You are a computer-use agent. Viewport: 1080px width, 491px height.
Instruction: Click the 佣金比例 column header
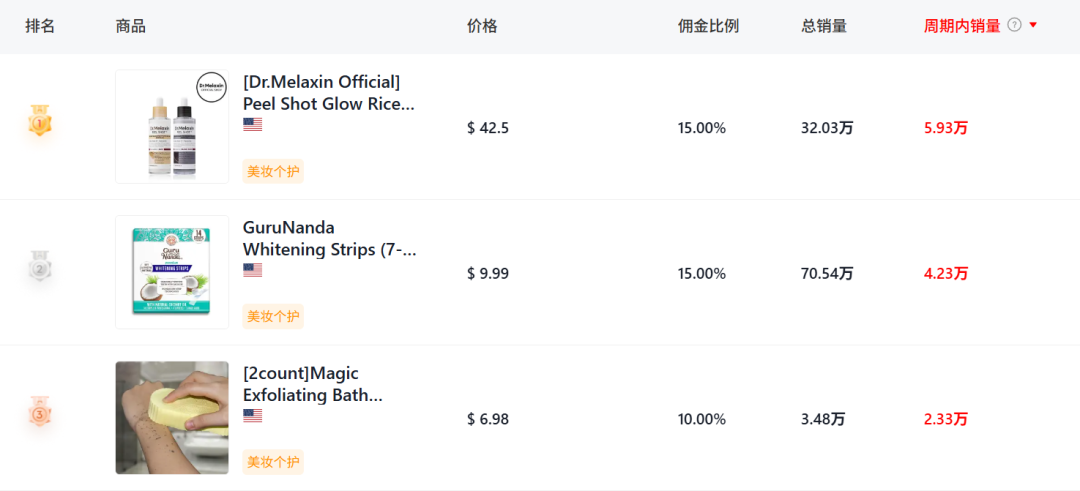click(x=708, y=26)
